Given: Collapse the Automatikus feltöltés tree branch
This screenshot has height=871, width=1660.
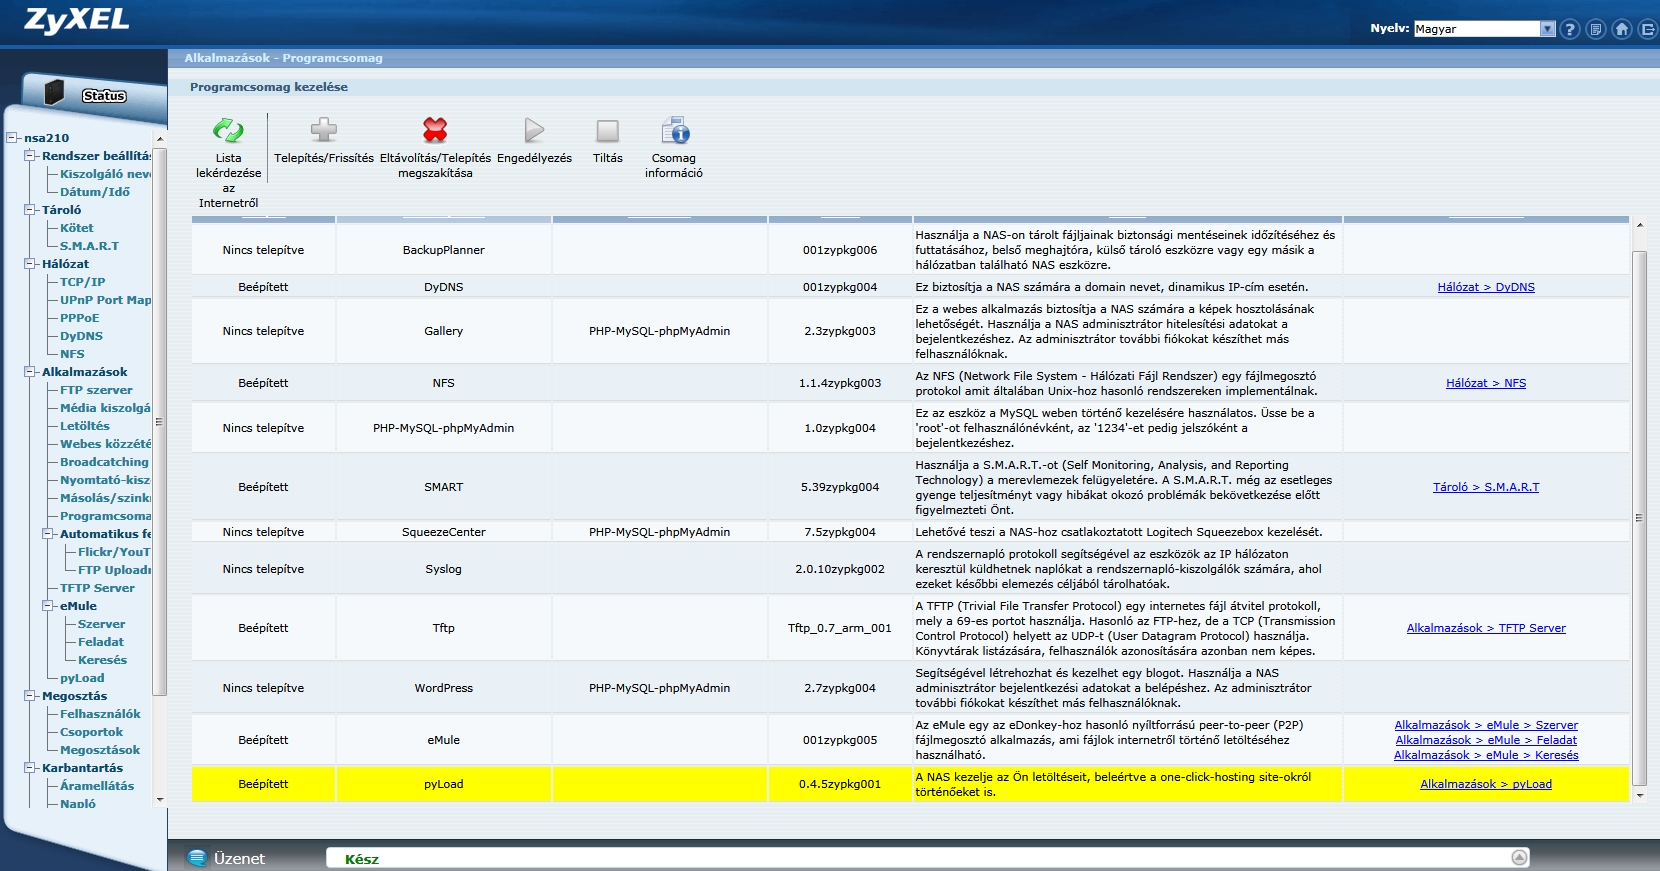Looking at the screenshot, I should (47, 534).
